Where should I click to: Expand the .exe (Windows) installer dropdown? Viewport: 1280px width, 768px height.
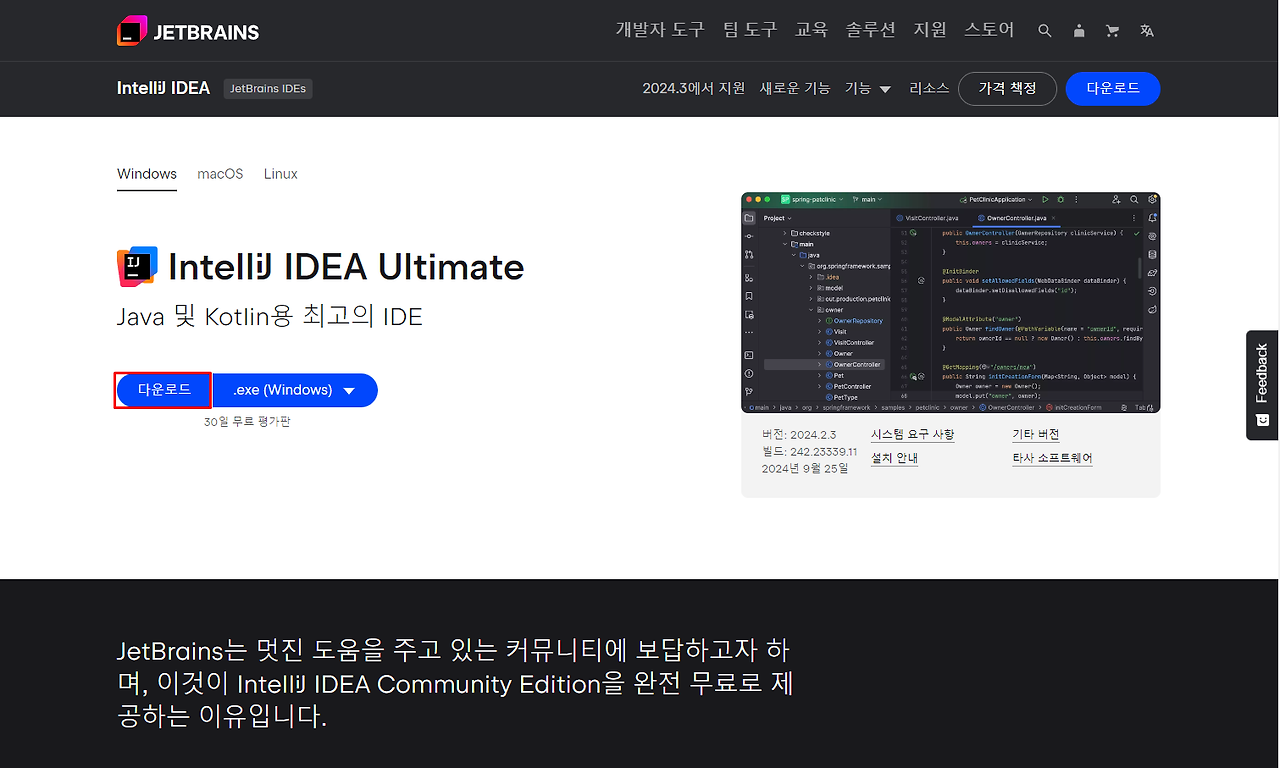pos(295,390)
